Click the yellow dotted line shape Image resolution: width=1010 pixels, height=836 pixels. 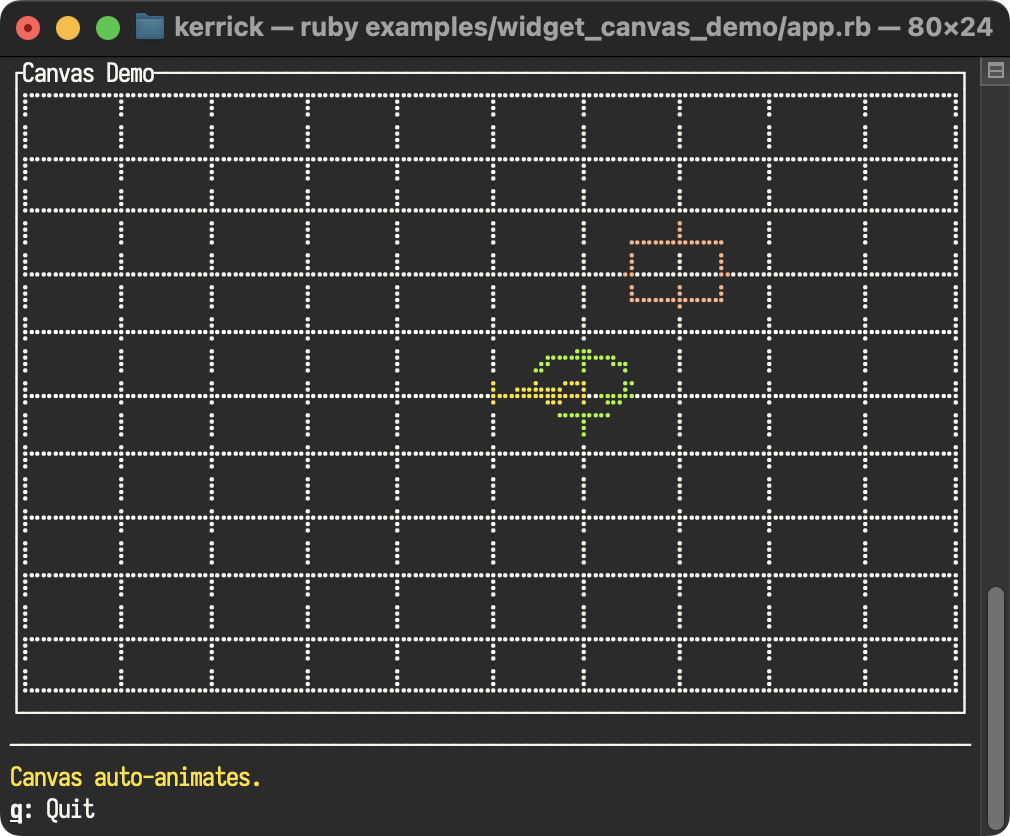pyautogui.click(x=538, y=392)
